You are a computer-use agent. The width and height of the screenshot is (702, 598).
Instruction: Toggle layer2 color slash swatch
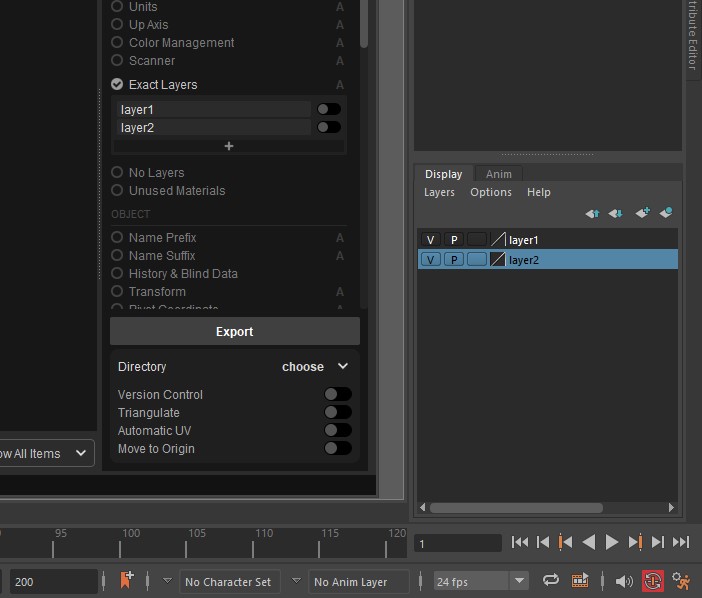pyautogui.click(x=498, y=259)
